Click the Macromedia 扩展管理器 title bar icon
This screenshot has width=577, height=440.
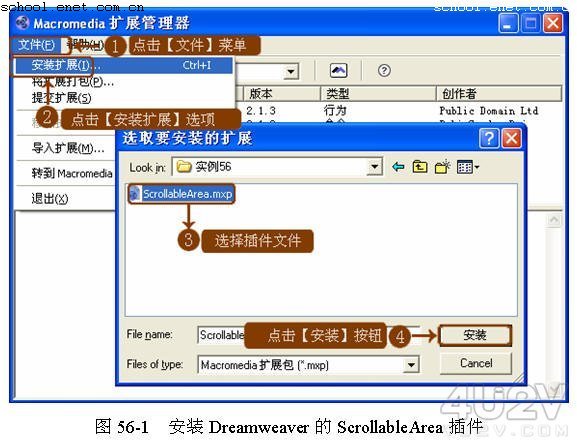(x=22, y=23)
